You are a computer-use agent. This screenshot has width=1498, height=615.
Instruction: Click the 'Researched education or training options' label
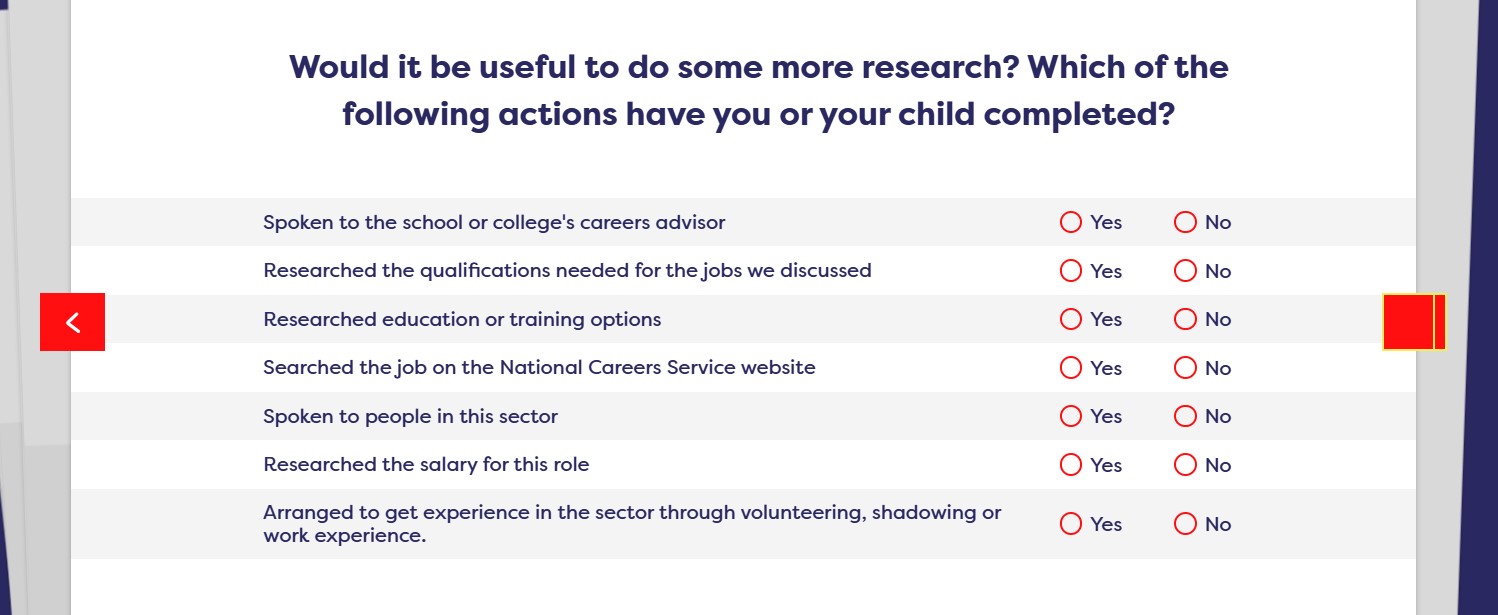click(462, 319)
